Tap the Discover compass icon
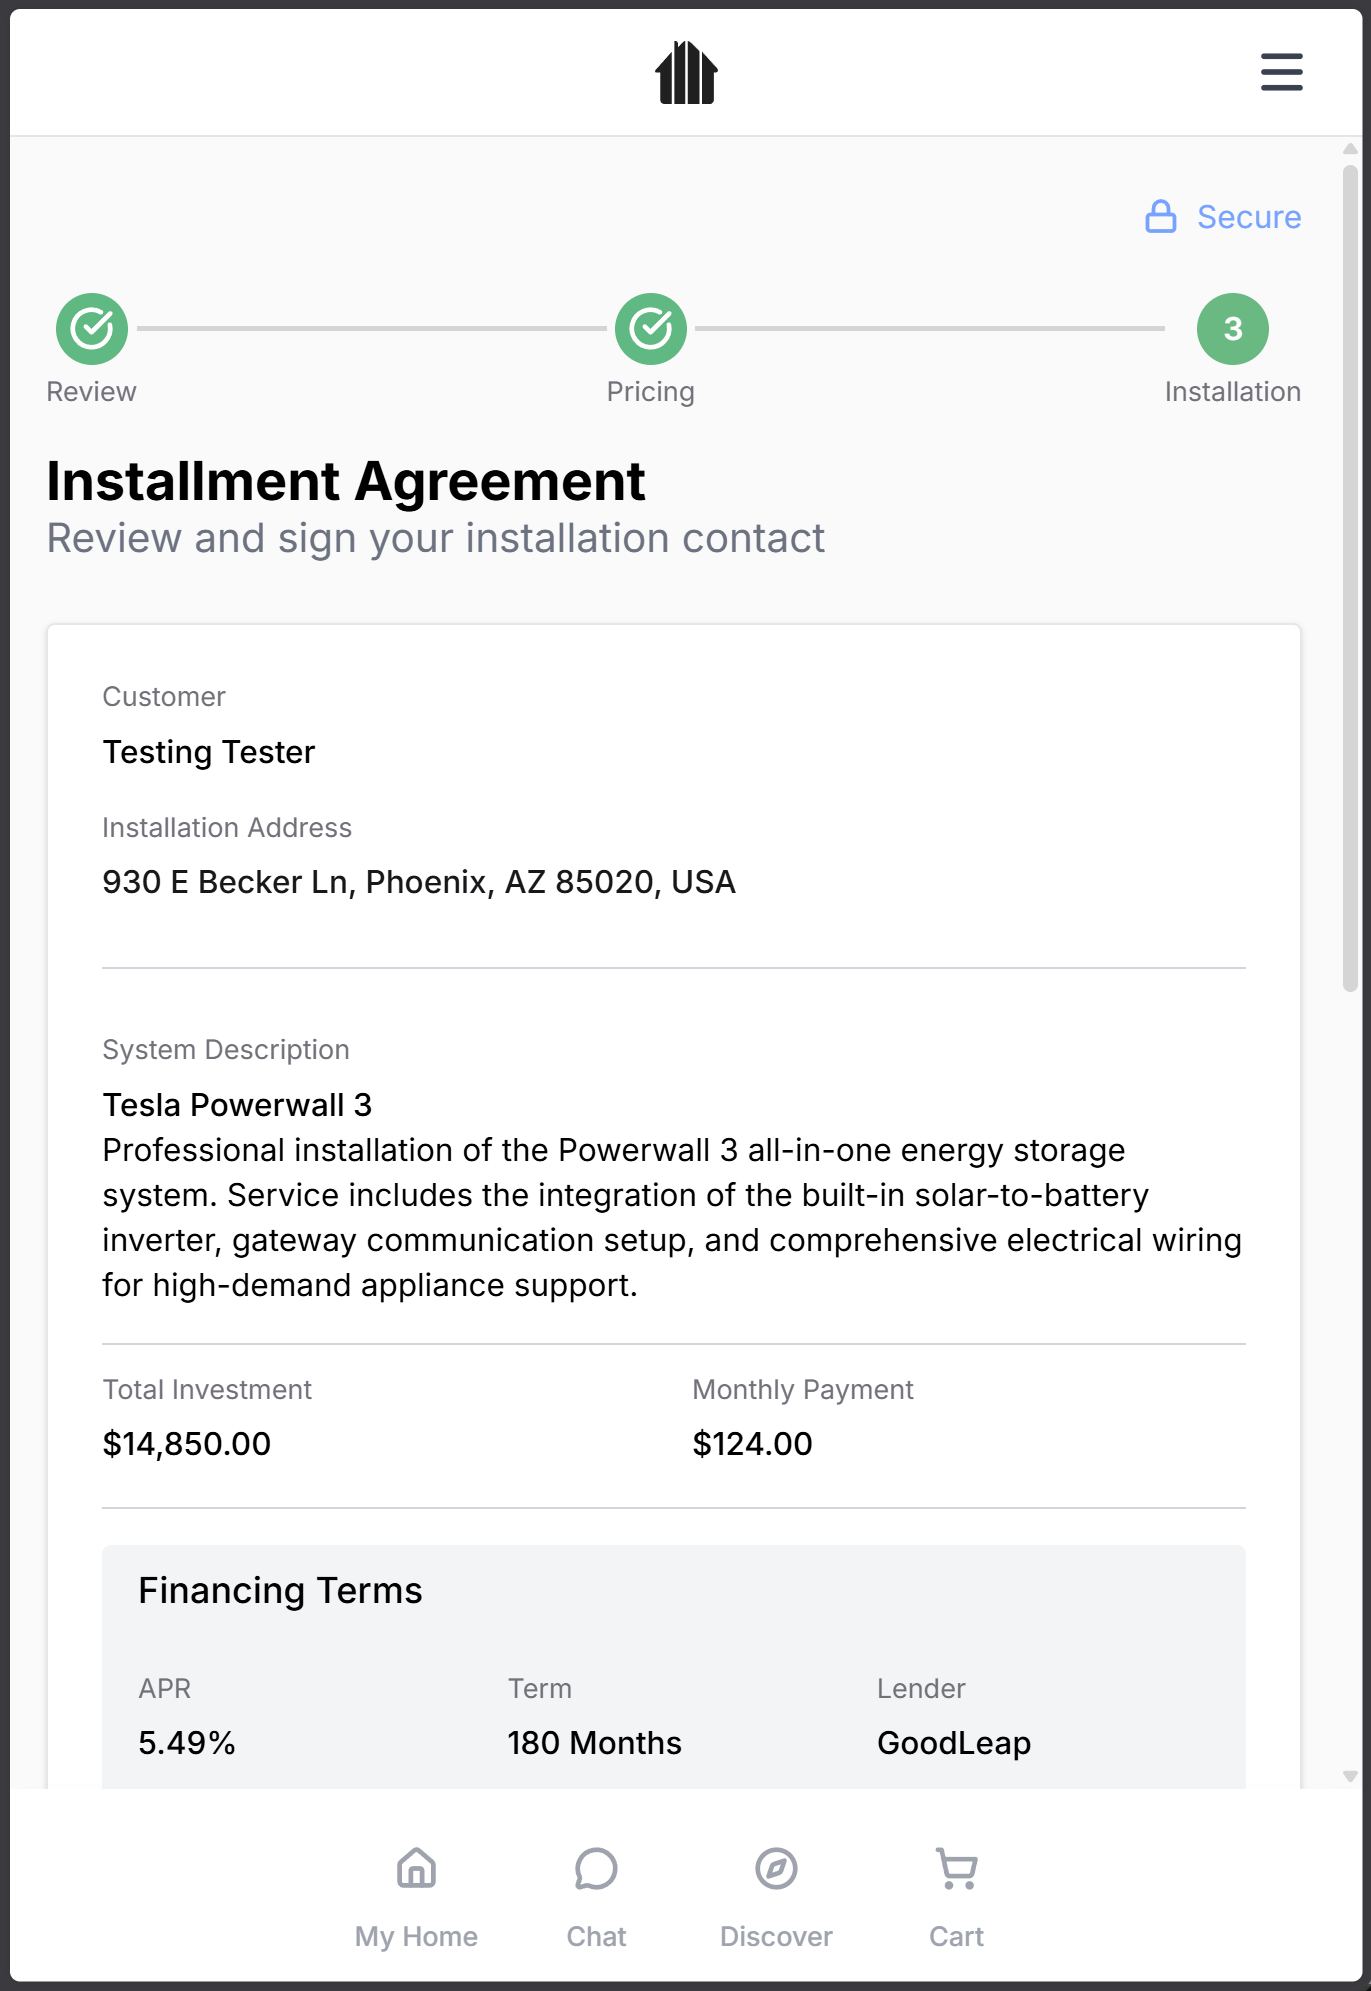The image size is (1371, 1991). 776,1868
